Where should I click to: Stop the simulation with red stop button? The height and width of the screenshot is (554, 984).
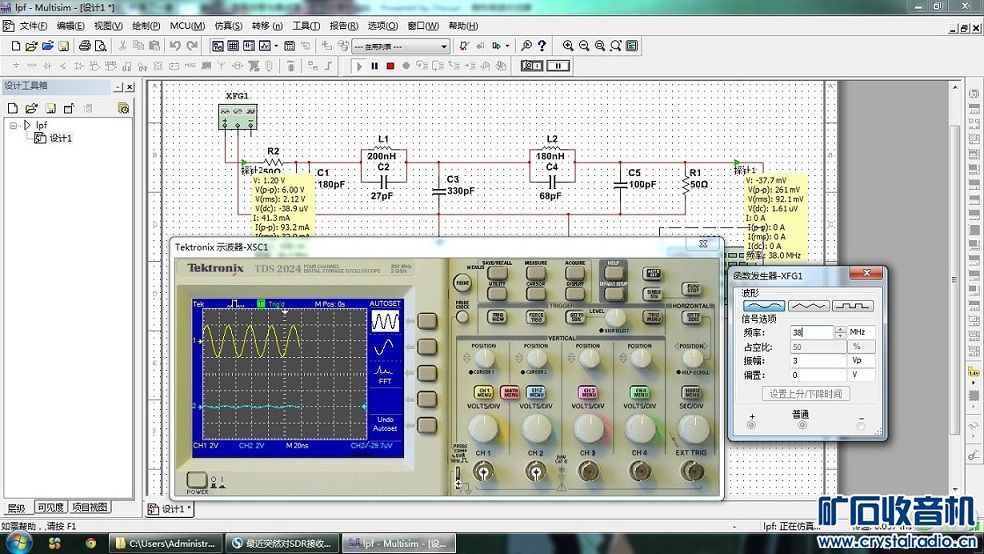[x=390, y=66]
